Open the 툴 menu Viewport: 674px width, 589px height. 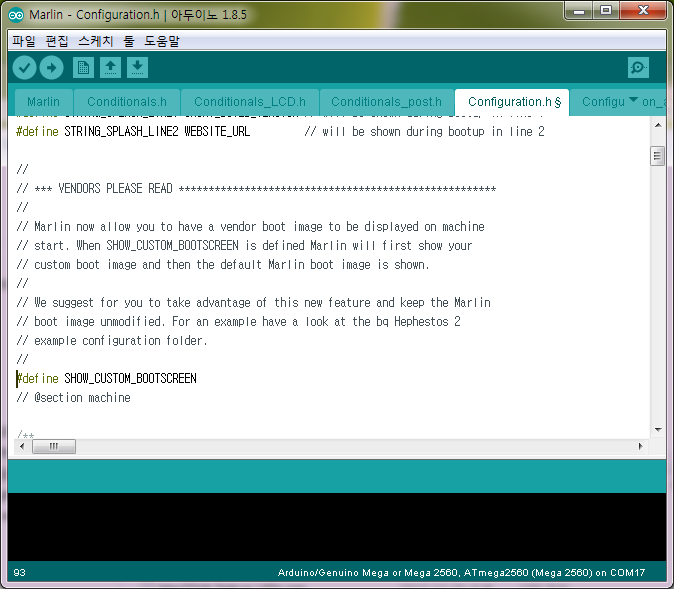pos(129,41)
